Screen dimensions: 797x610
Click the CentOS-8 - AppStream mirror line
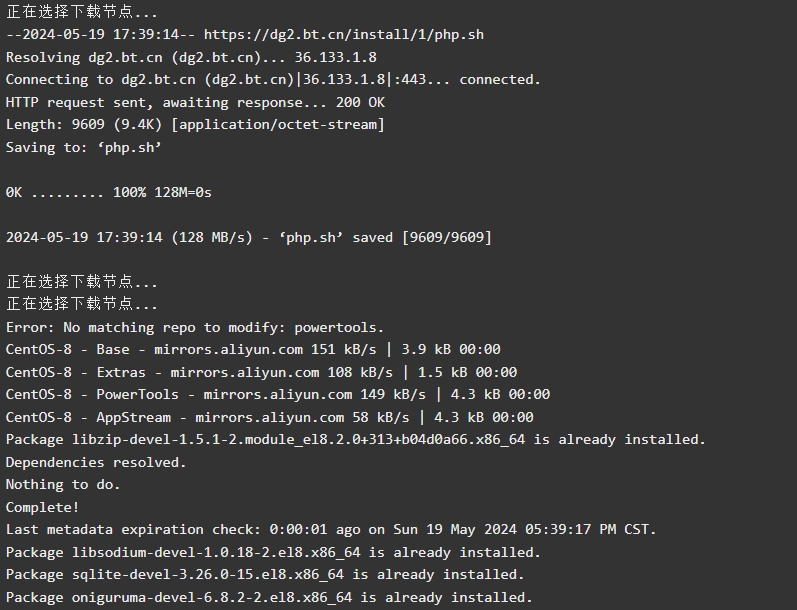click(269, 417)
